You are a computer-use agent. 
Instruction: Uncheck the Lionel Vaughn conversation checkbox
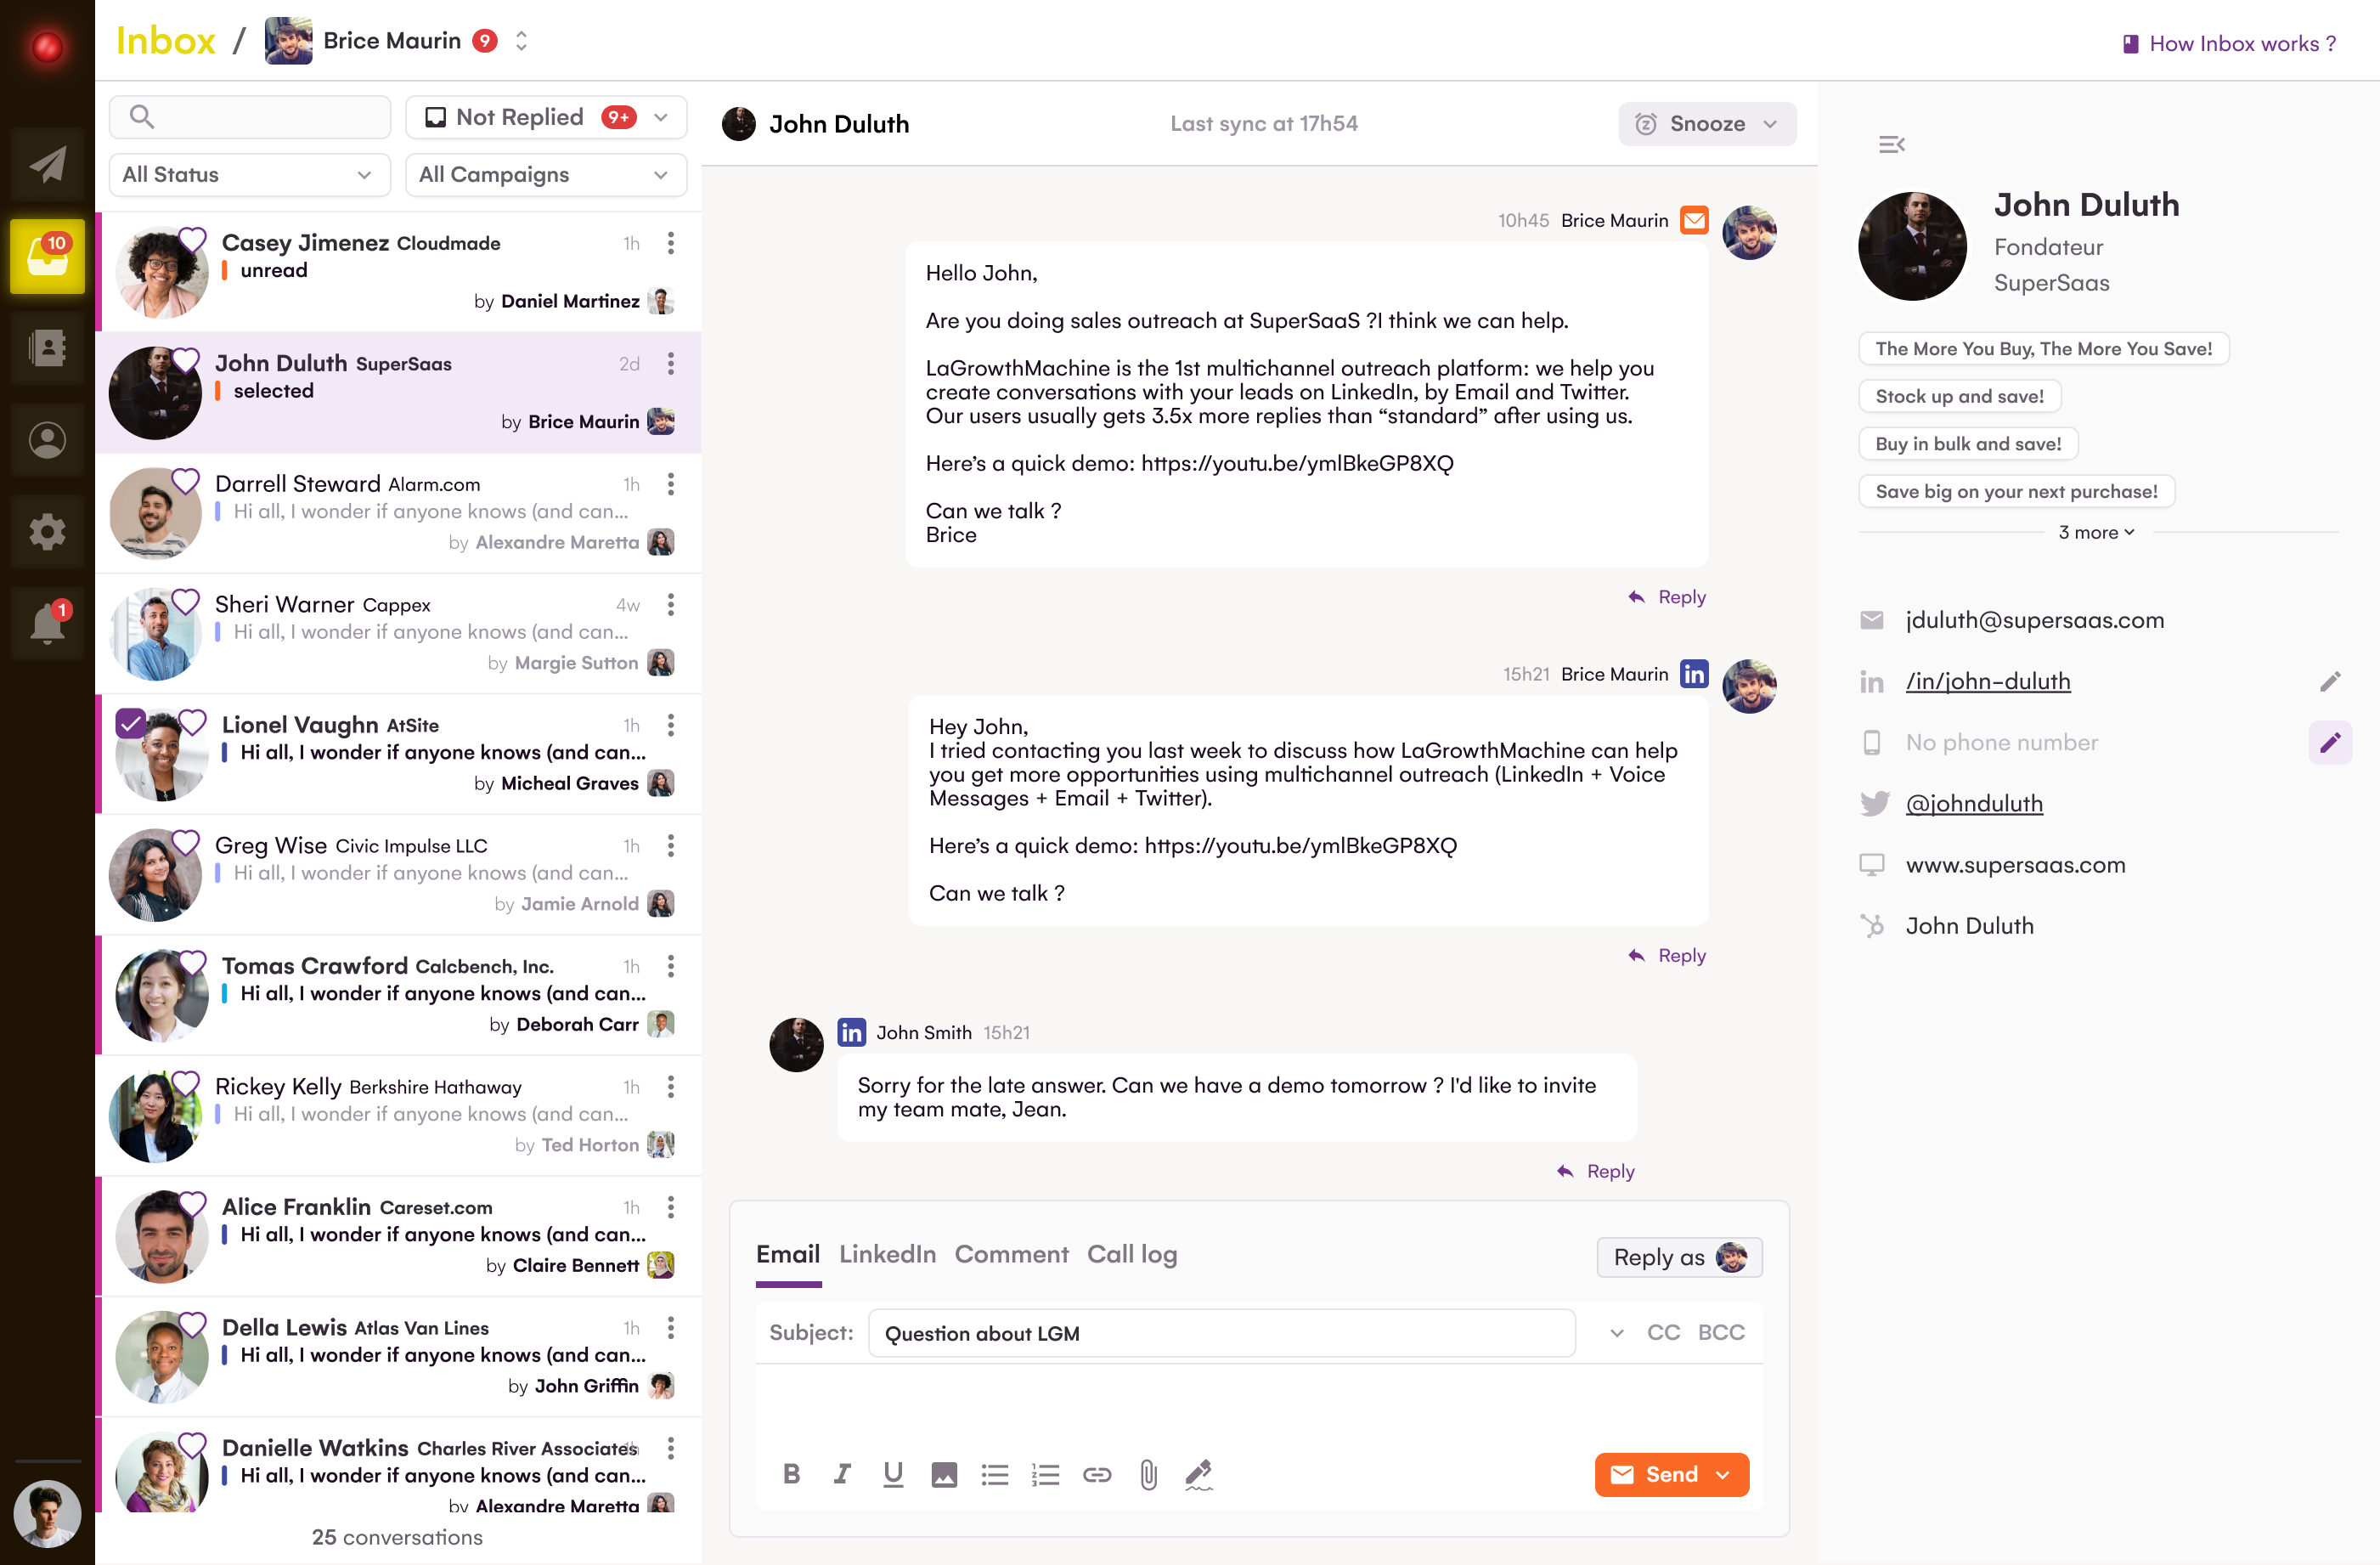(131, 724)
